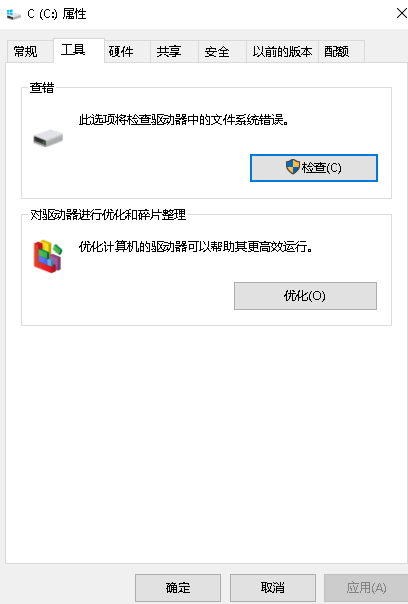Click the 取消 button

[273, 587]
